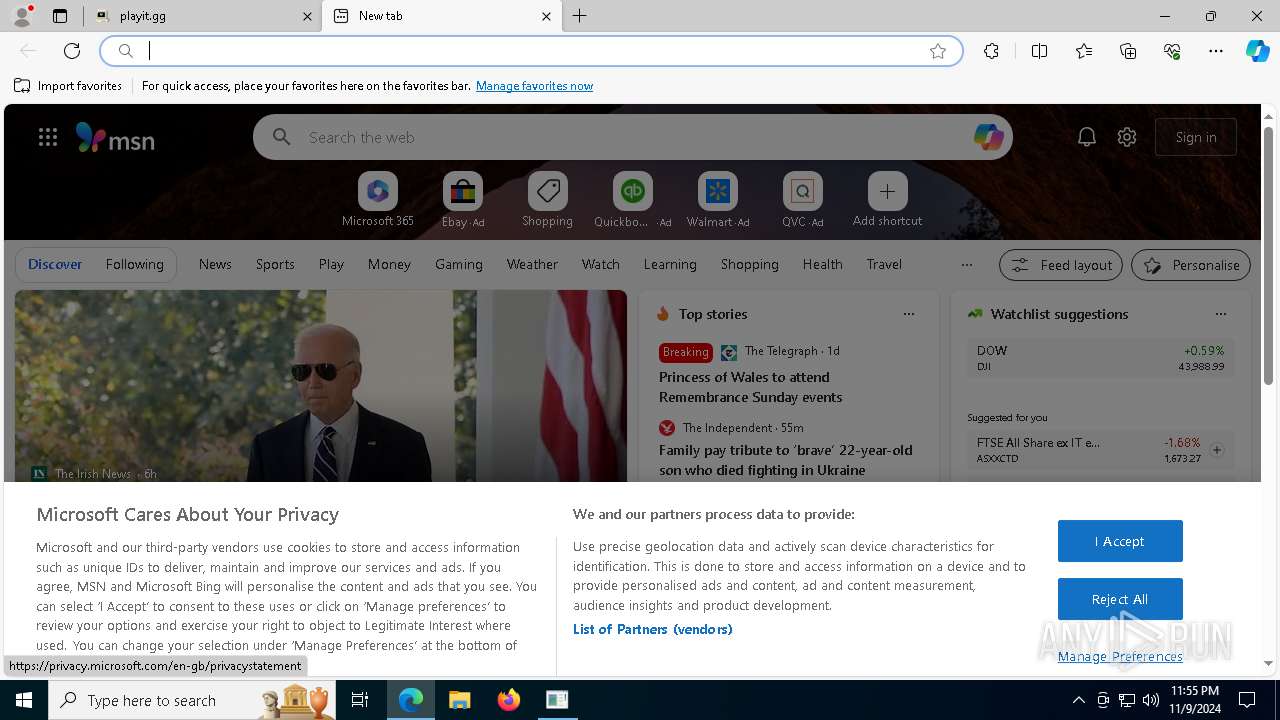Read Princess of Wales Remembrance Sunday story
Screen dimensions: 1280x720
[750, 387]
